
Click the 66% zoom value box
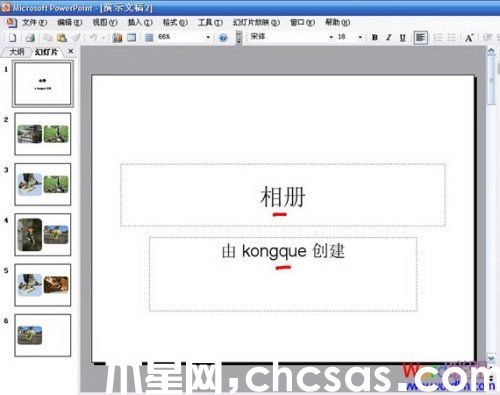tap(180, 37)
